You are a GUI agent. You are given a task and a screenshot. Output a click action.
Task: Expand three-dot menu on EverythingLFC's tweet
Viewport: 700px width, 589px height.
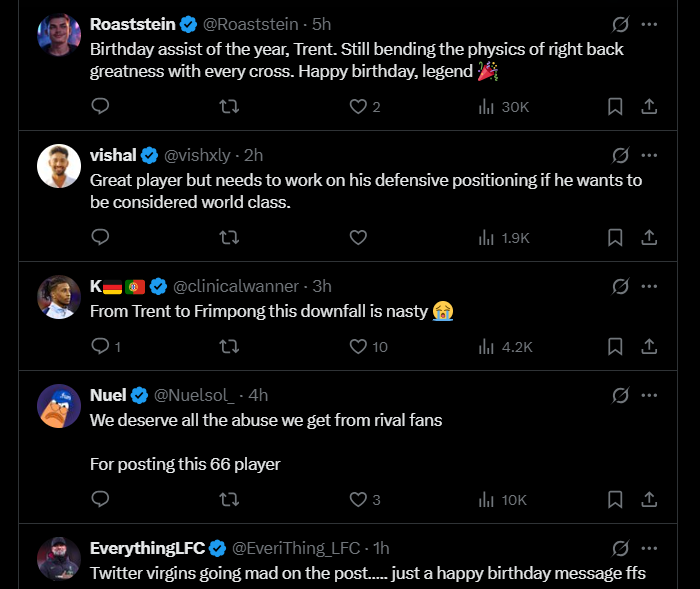(x=649, y=547)
